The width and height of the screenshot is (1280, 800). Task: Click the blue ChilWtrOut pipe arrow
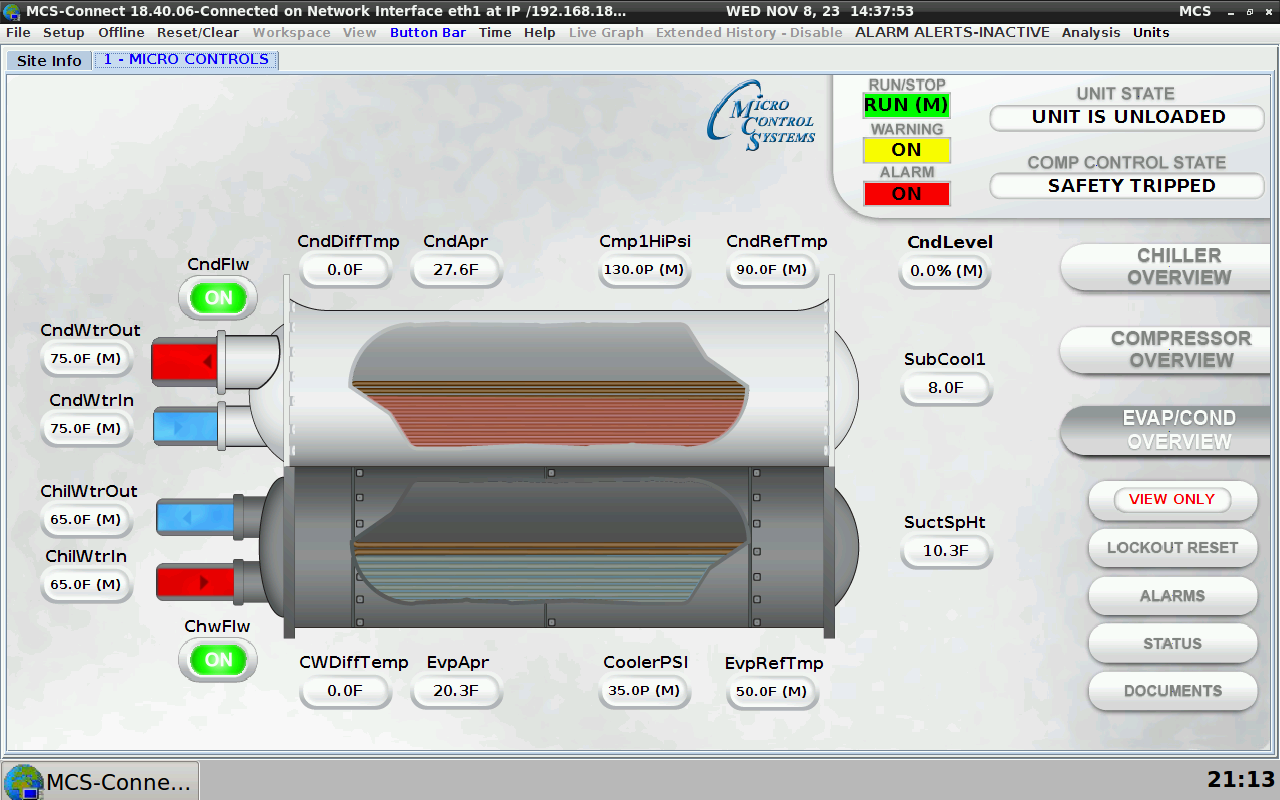195,517
